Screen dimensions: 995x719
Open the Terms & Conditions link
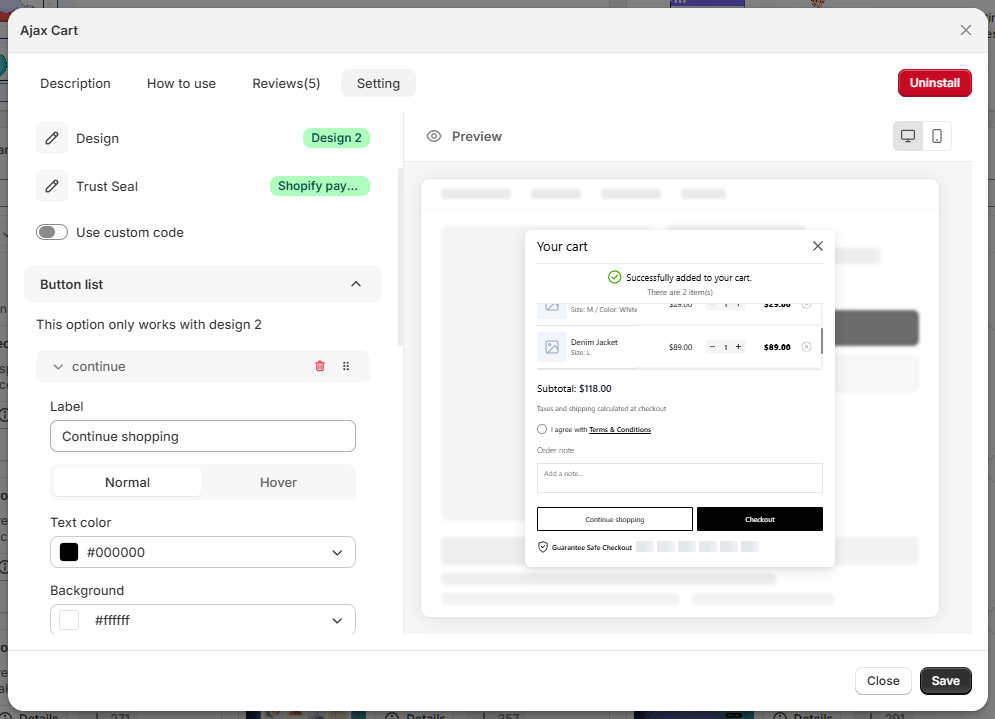tap(620, 430)
